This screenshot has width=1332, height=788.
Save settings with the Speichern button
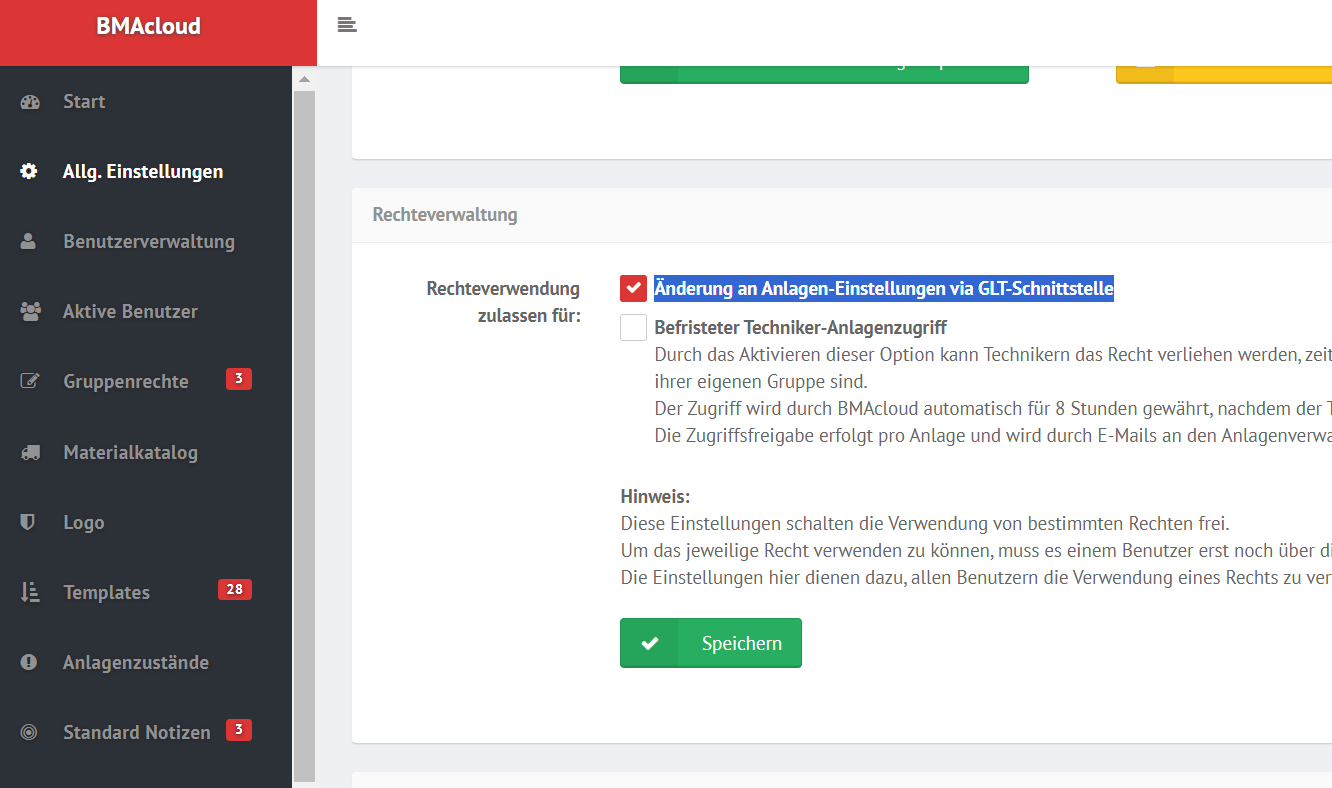pyautogui.click(x=711, y=643)
